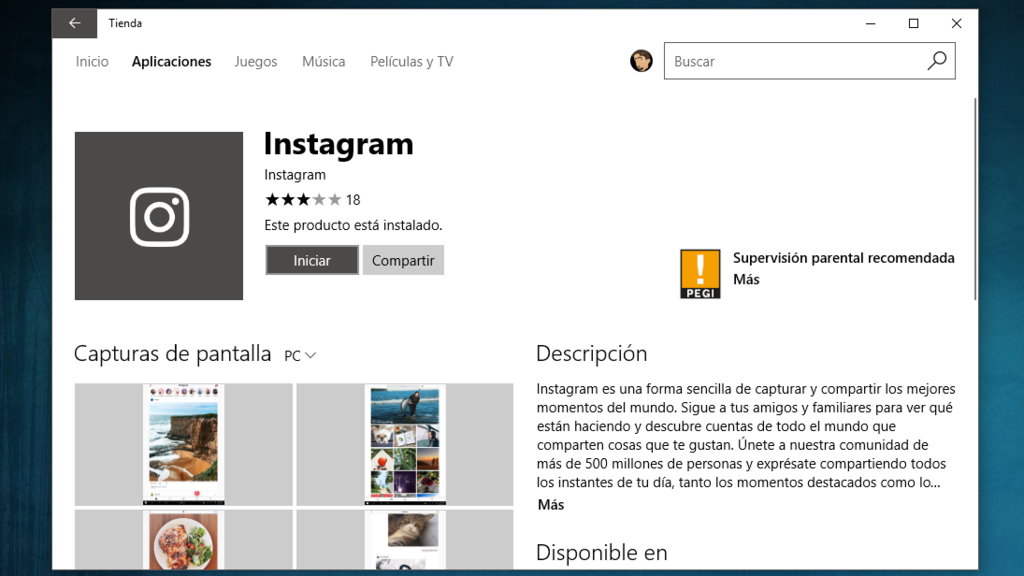The height and width of the screenshot is (576, 1024).
Task: Open the Películas y TV section
Action: (x=411, y=61)
